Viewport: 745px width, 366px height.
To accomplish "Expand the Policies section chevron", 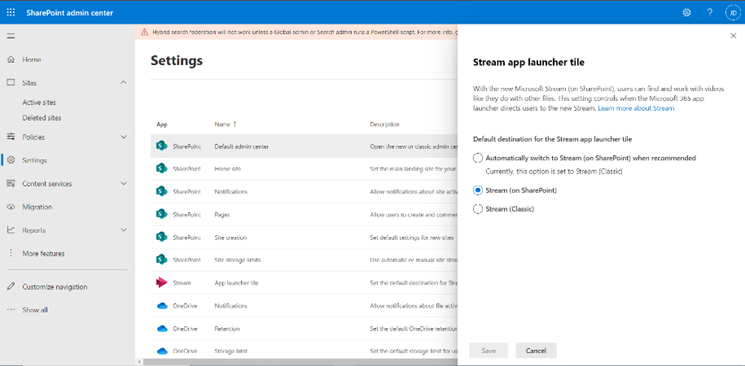I will 124,137.
